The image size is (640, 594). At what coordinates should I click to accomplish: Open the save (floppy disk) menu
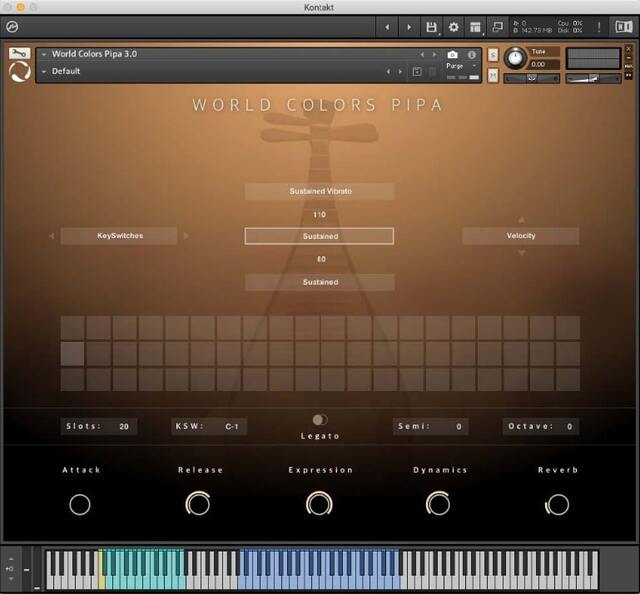click(431, 27)
